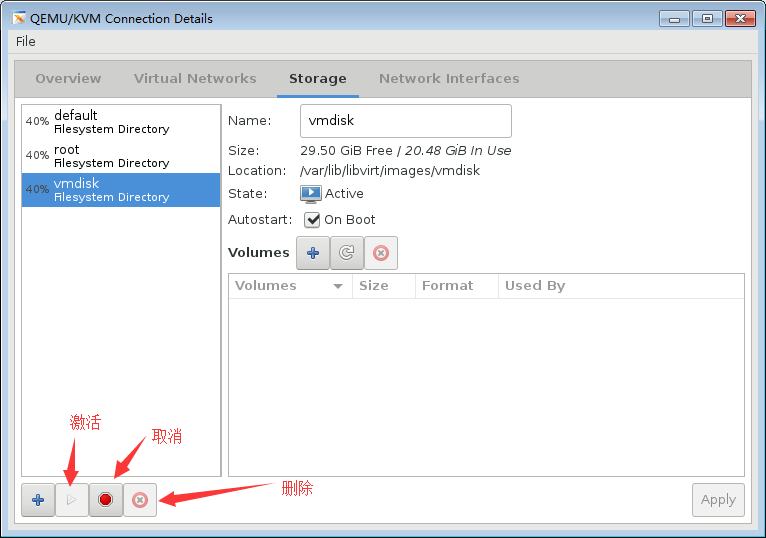Select the Storage tab
Image resolution: width=766 pixels, height=538 pixels.
point(318,79)
